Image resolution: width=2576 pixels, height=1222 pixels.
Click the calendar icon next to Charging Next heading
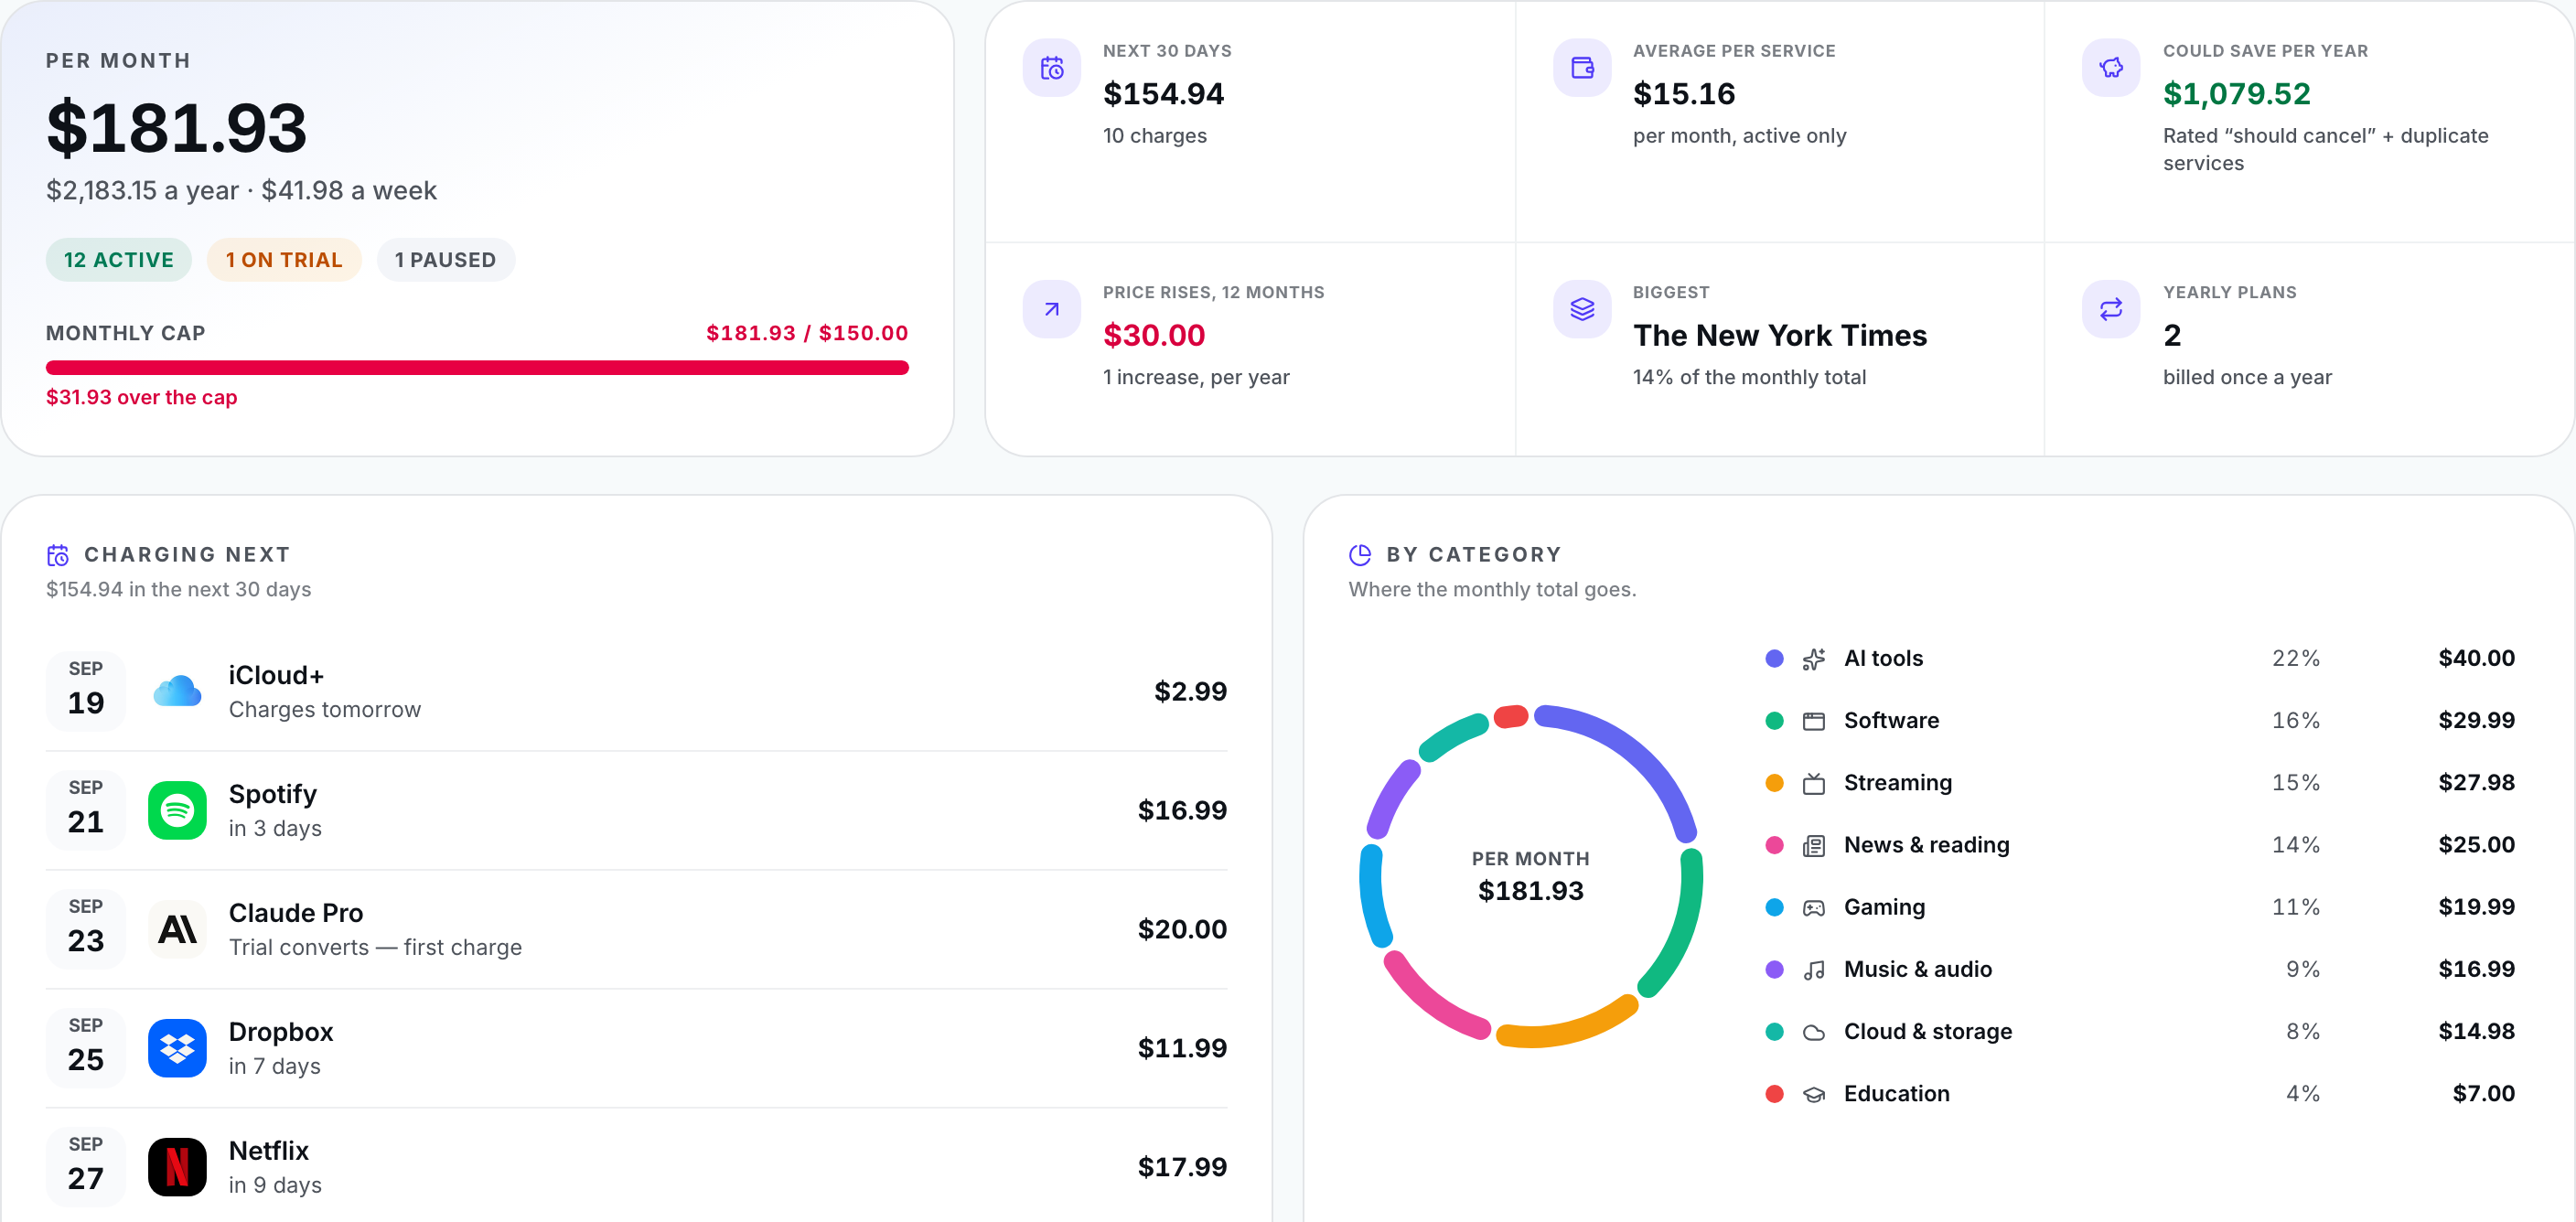(x=58, y=555)
